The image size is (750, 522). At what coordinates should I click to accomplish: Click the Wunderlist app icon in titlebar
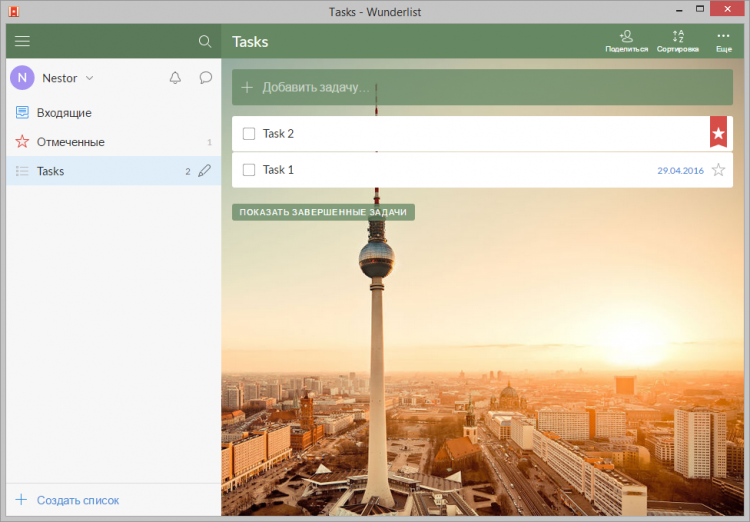[13, 11]
